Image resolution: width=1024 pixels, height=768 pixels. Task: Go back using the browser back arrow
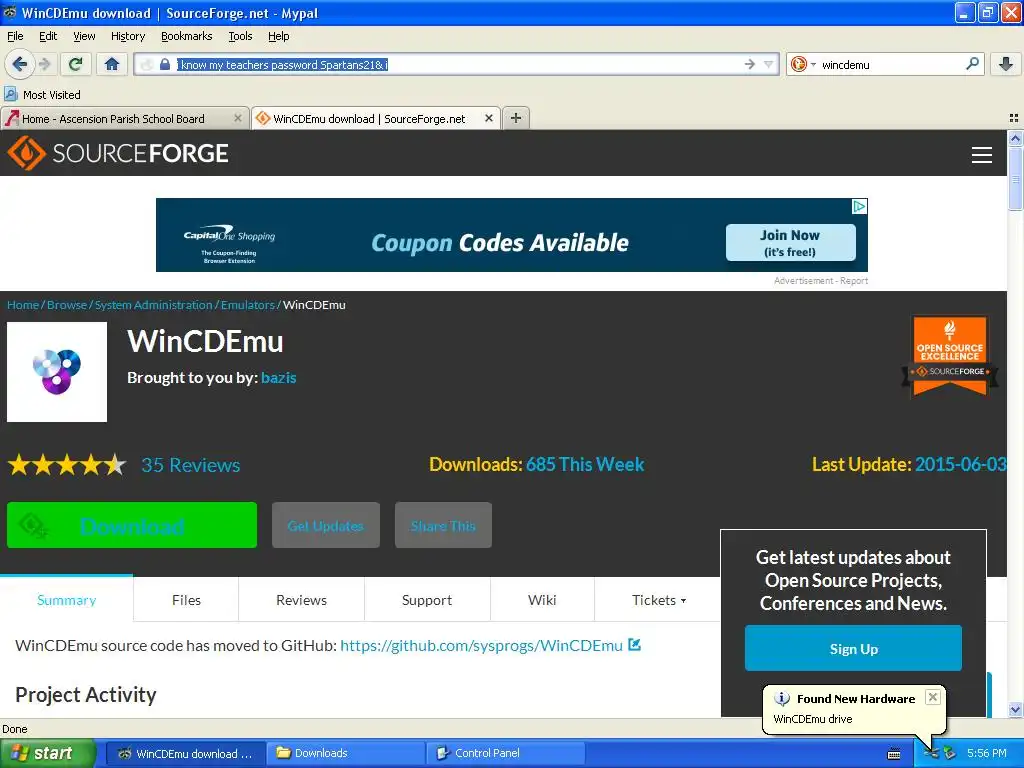[x=20, y=64]
